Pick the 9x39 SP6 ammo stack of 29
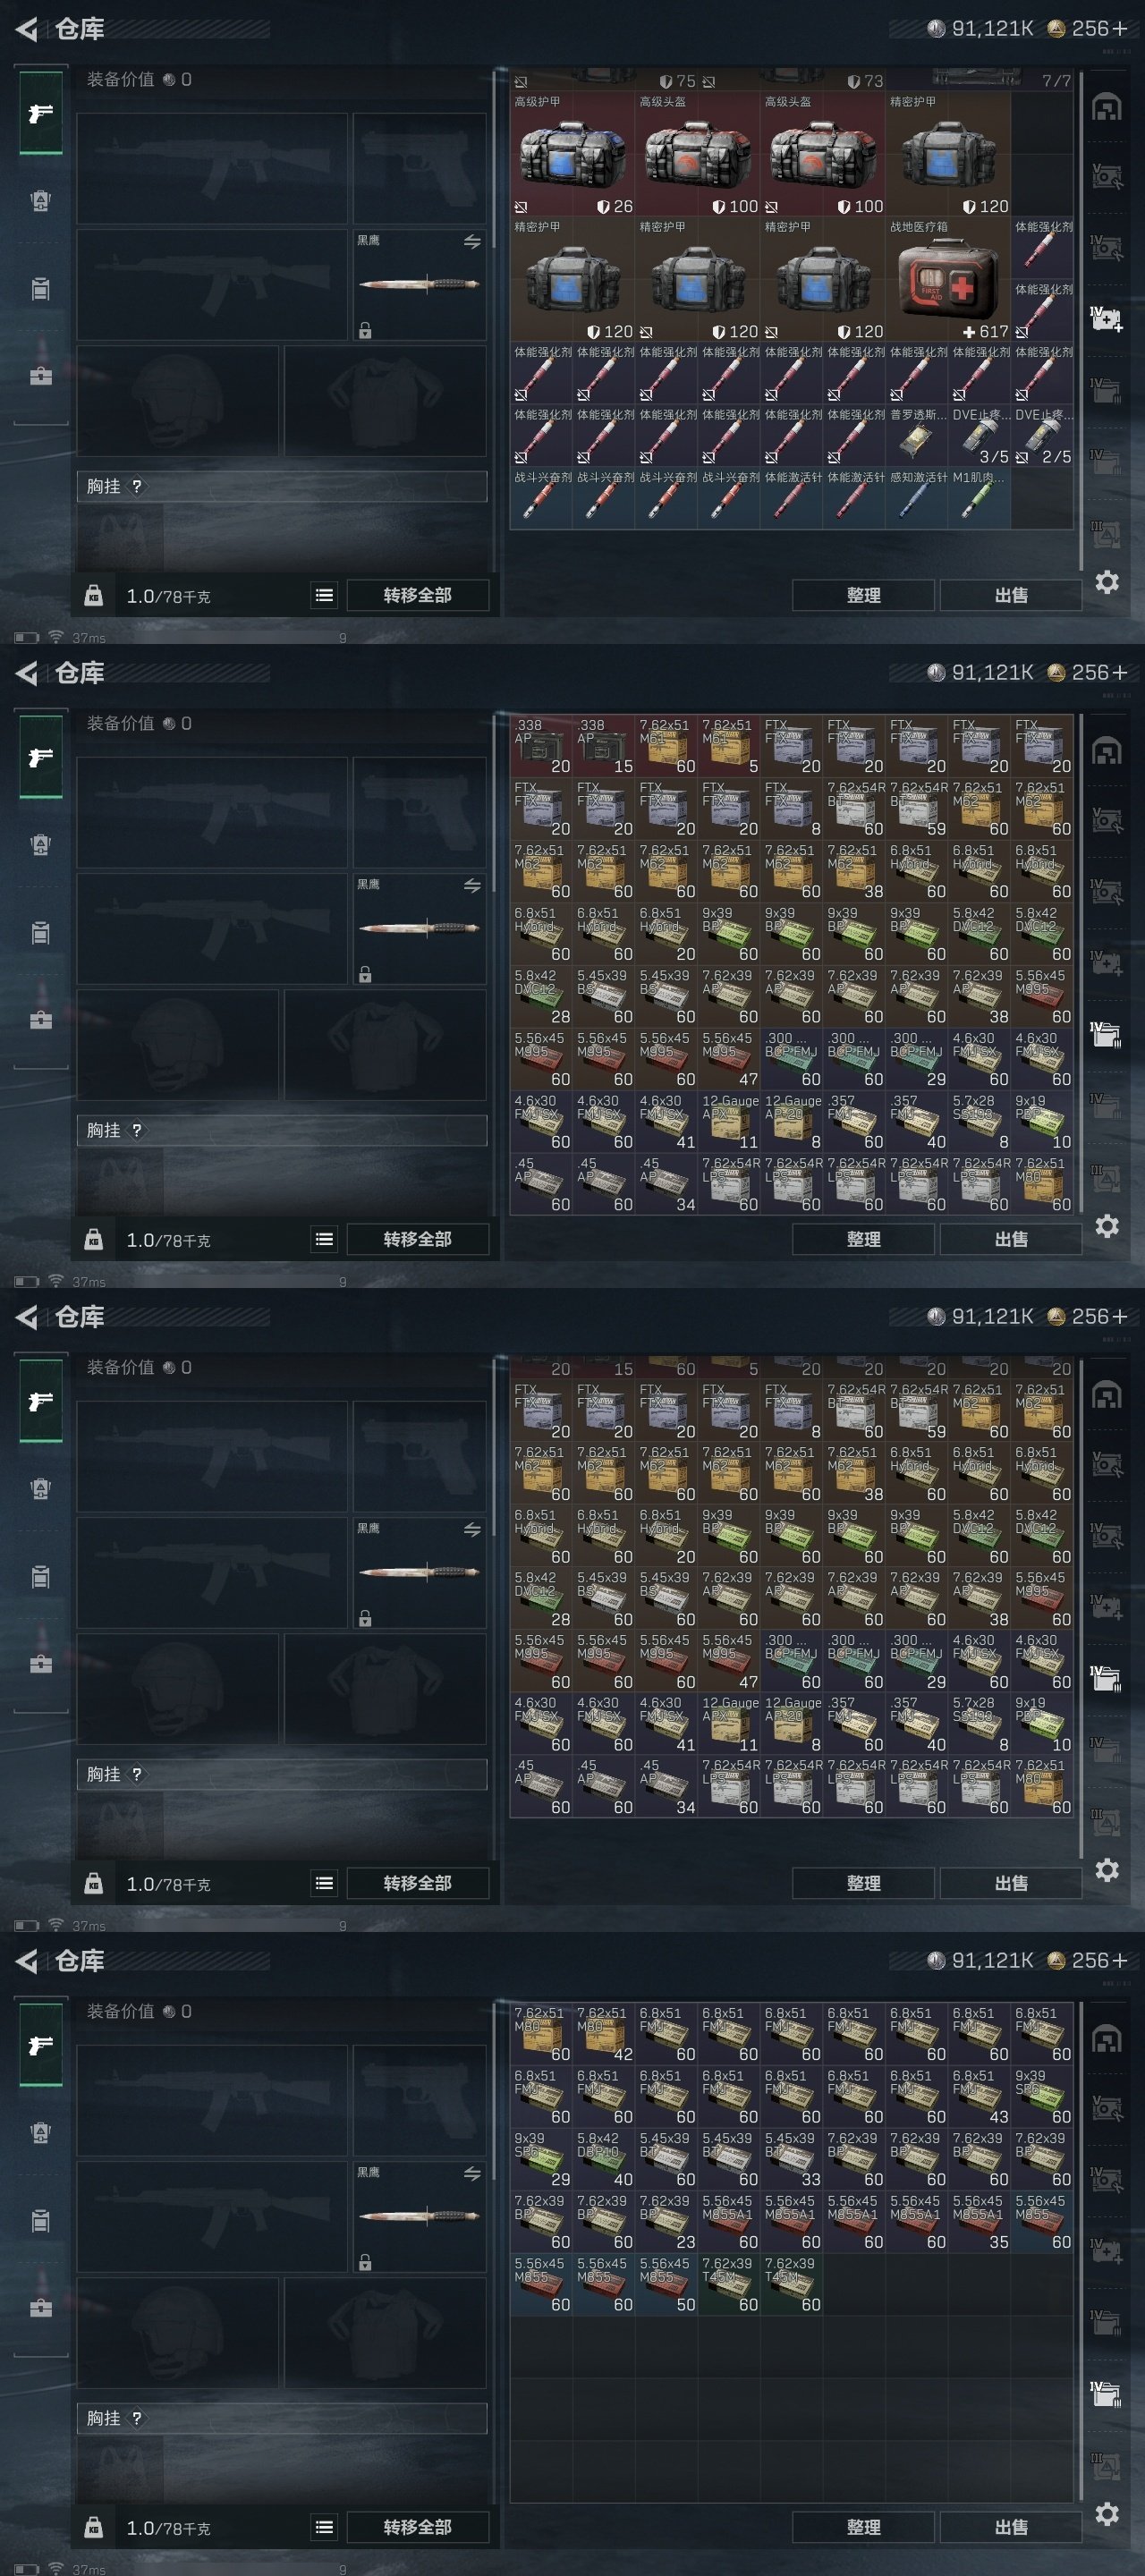1145x2576 pixels. pos(541,2159)
